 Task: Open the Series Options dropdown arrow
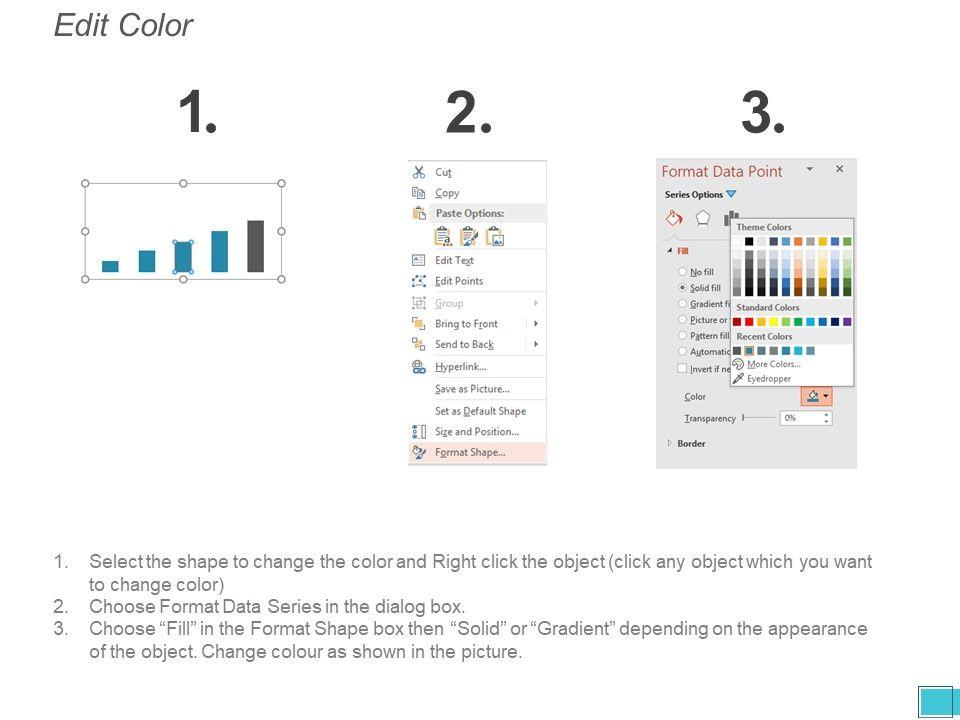[731, 194]
